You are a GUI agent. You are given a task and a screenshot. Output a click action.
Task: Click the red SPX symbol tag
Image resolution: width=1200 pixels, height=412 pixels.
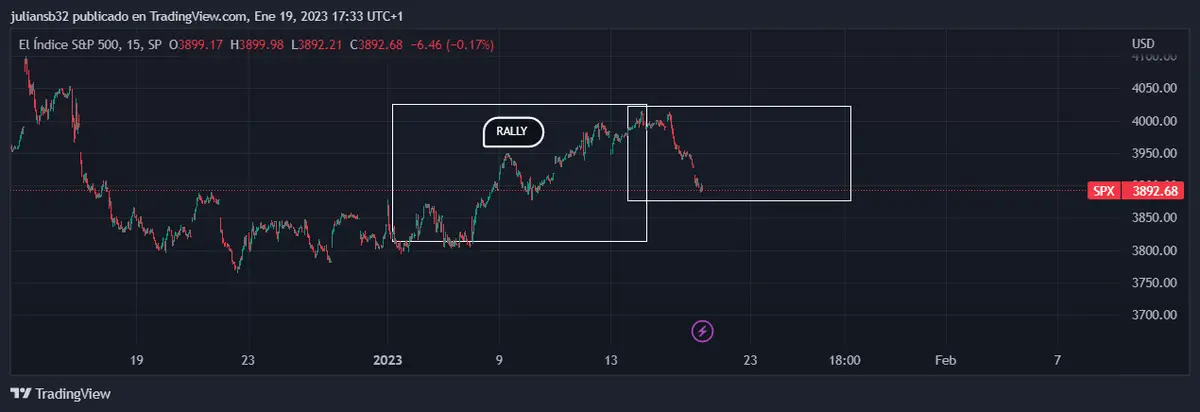[x=1102, y=190]
